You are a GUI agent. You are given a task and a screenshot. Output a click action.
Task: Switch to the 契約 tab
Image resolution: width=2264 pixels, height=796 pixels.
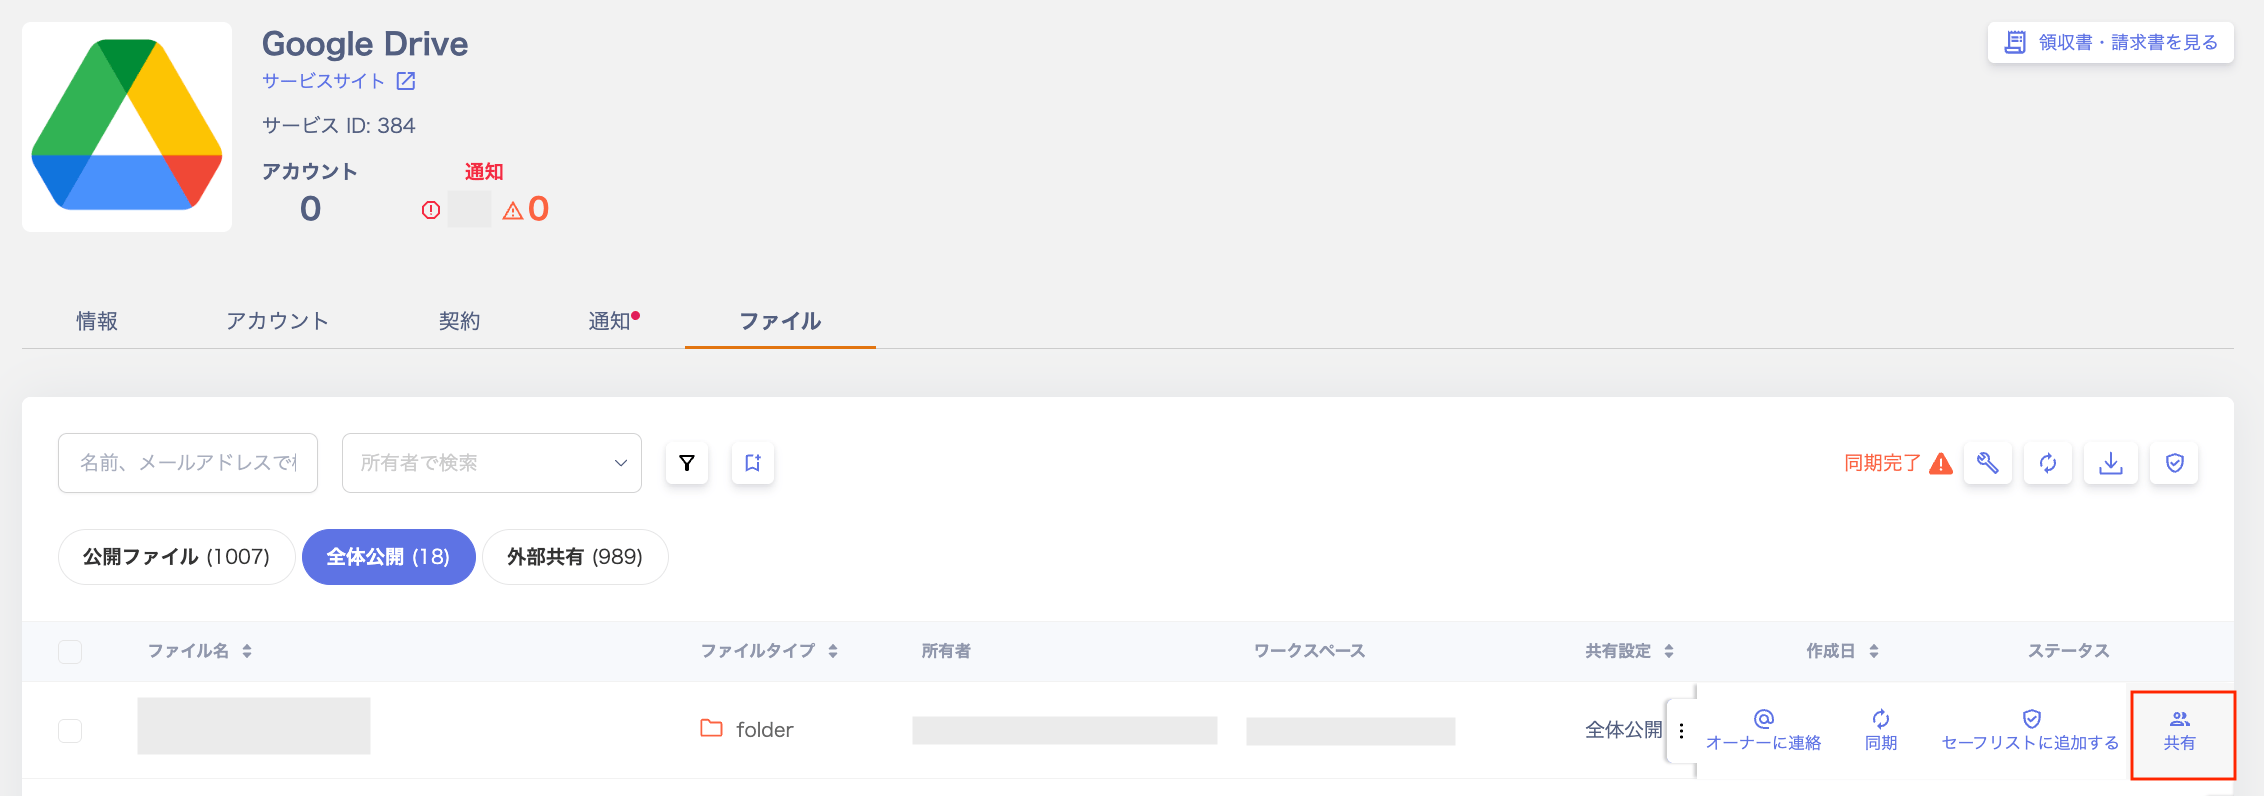coord(460,321)
